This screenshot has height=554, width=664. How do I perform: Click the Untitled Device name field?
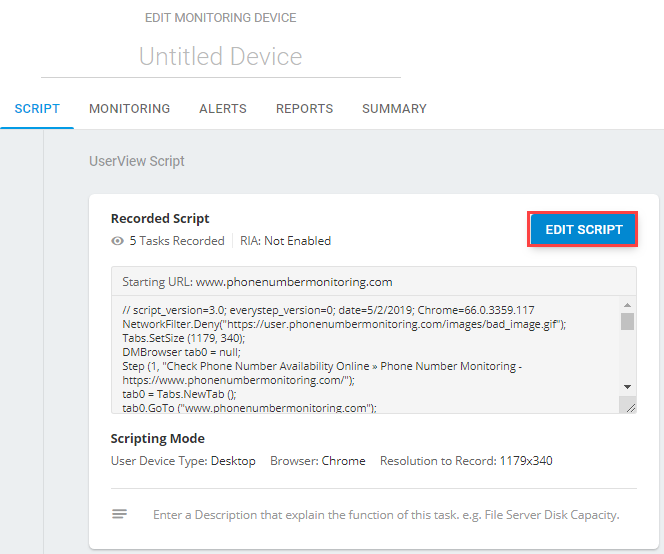click(x=221, y=56)
